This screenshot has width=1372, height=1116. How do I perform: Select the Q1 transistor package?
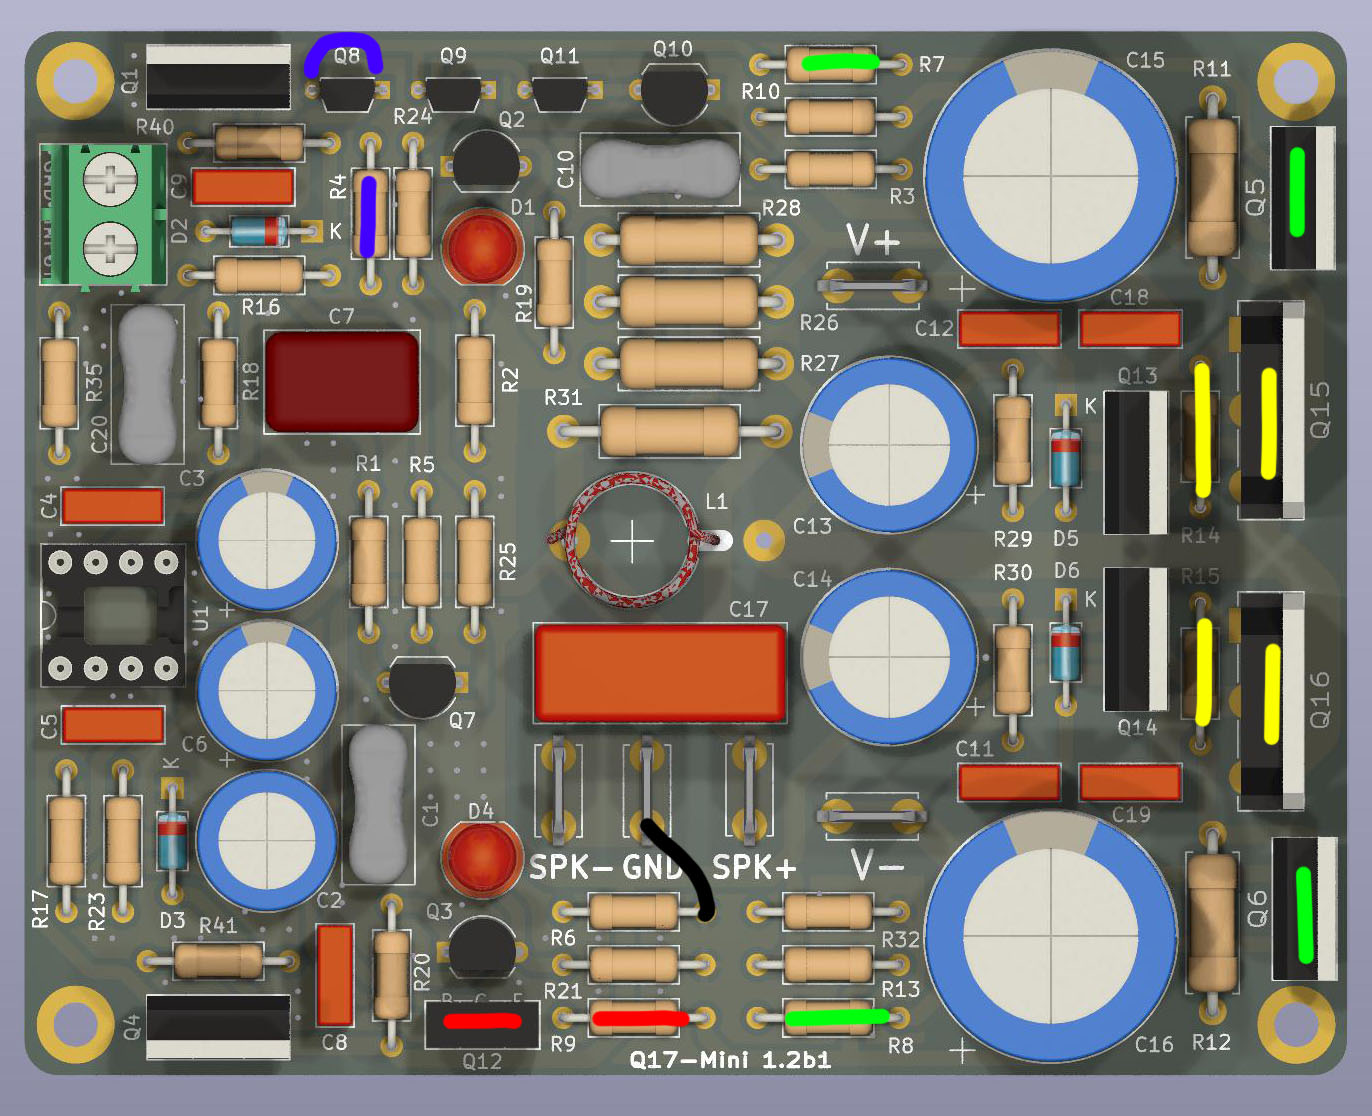click(218, 76)
